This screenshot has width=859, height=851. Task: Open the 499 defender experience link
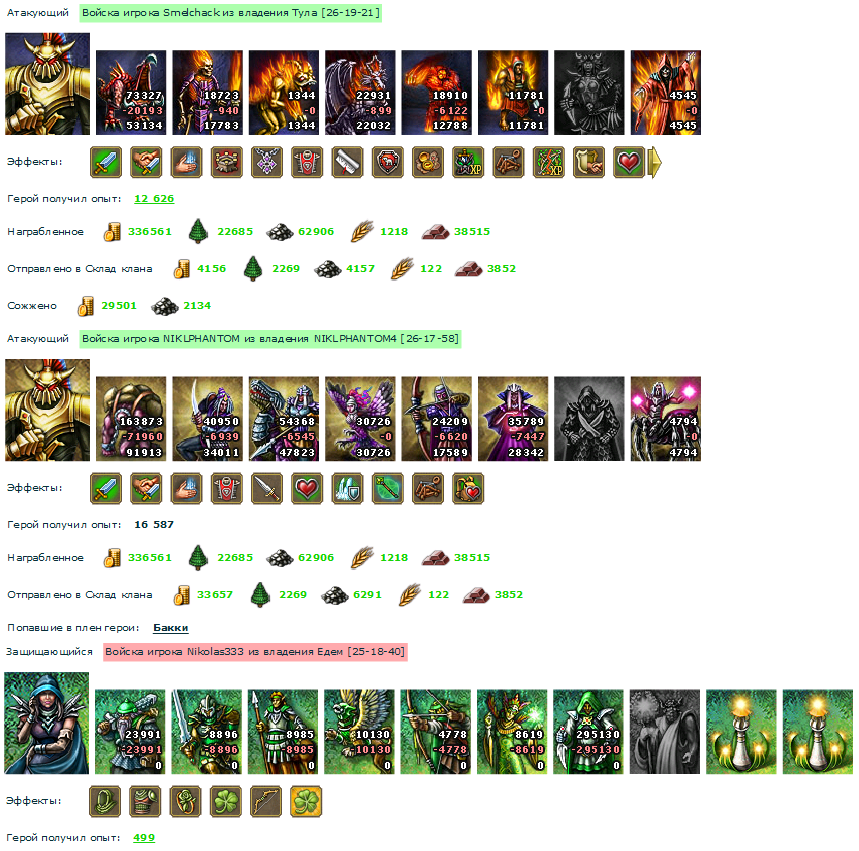click(x=144, y=837)
